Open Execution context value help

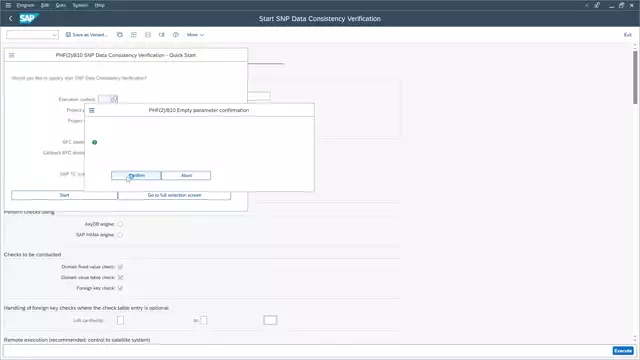pos(114,99)
